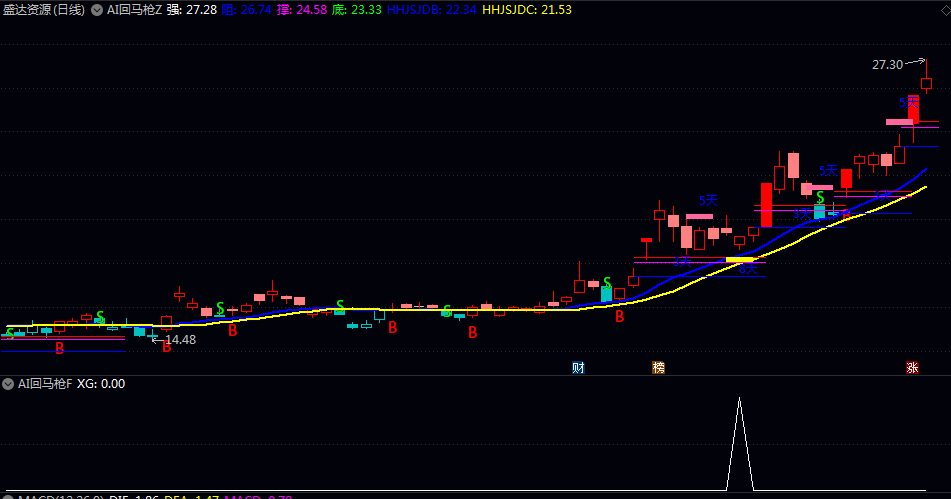951x499 pixels.
Task: Click the 撑: 24.58 support value
Action: tap(301, 10)
